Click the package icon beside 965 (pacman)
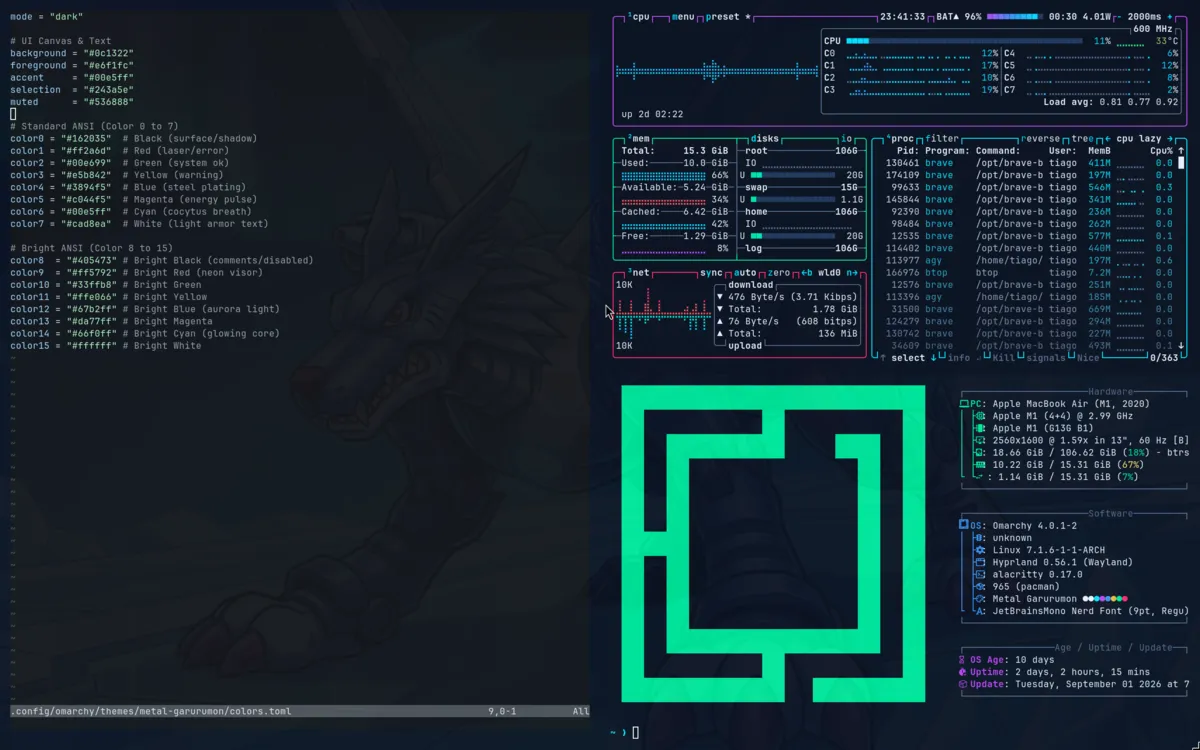1200x750 pixels. [x=981, y=586]
